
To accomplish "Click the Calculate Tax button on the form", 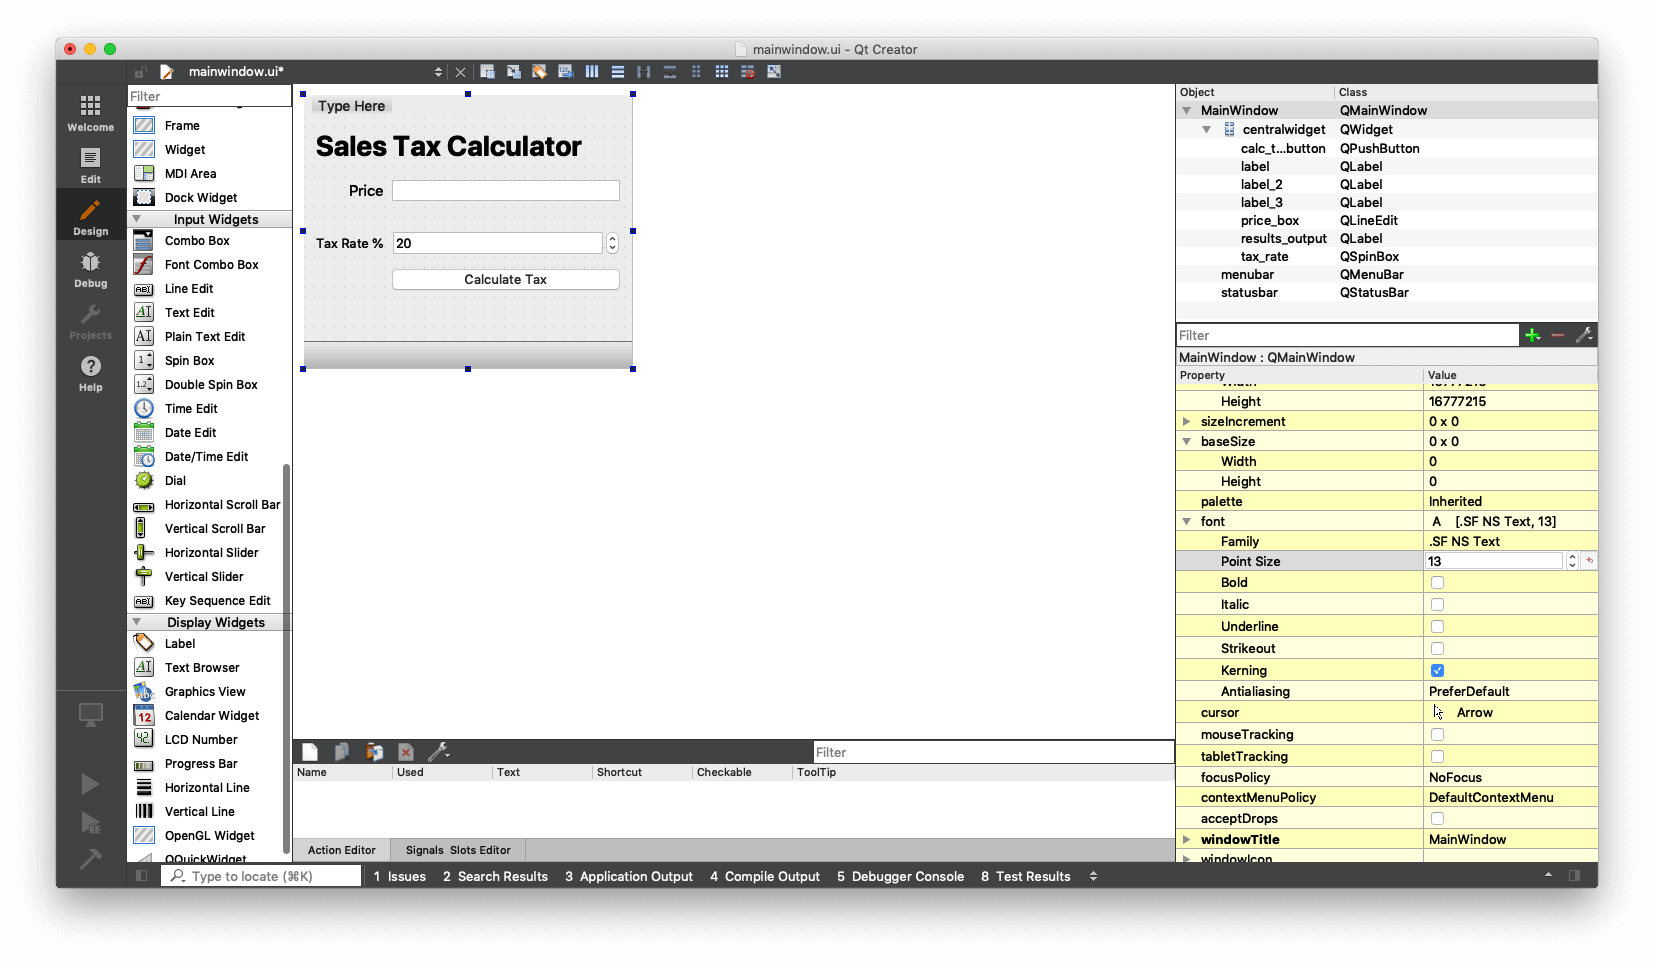I will (506, 280).
